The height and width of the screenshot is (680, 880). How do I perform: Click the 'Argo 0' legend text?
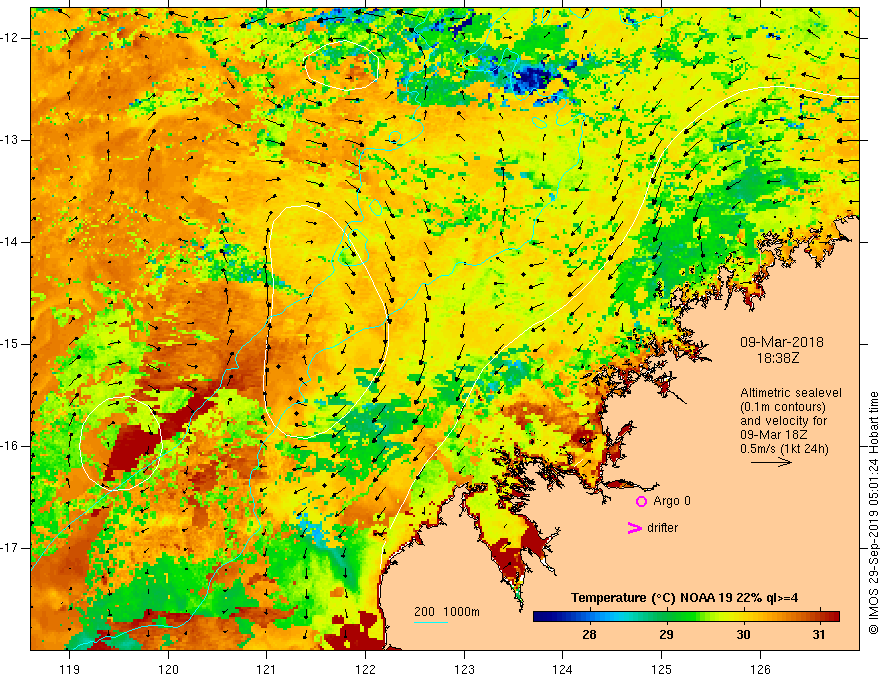tap(672, 501)
